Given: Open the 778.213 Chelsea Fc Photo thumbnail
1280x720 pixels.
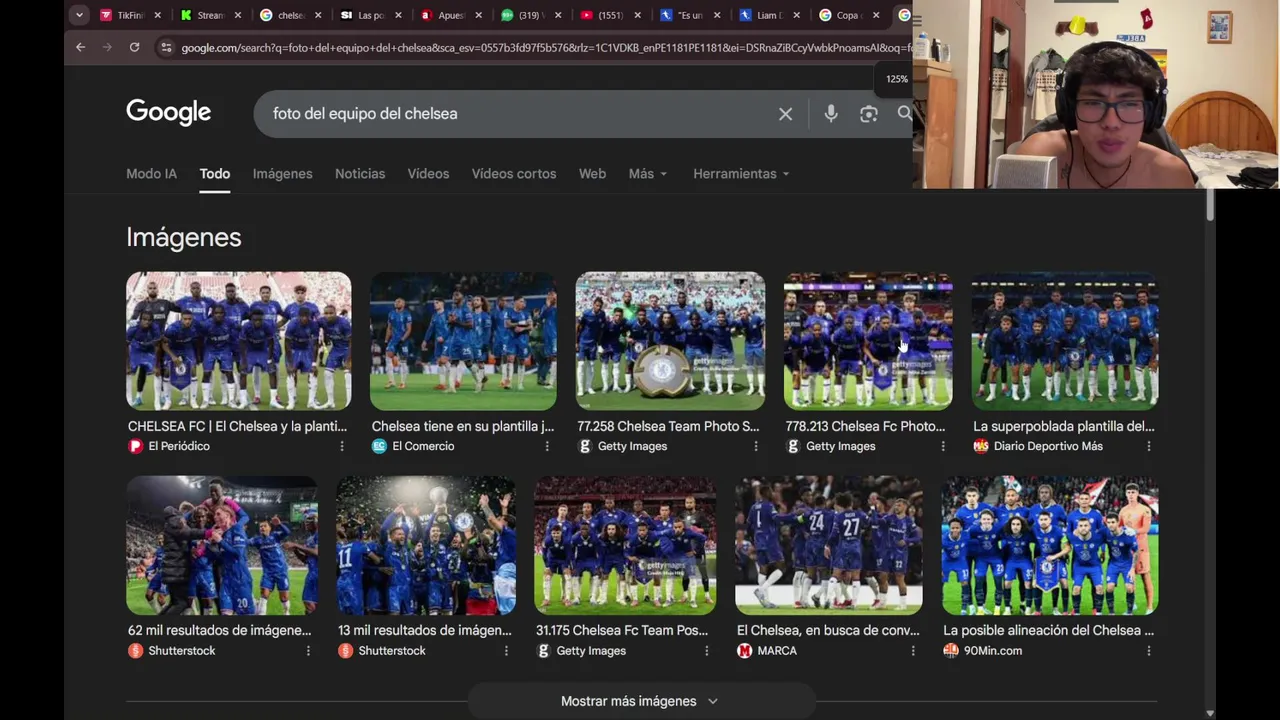Looking at the screenshot, I should point(868,341).
